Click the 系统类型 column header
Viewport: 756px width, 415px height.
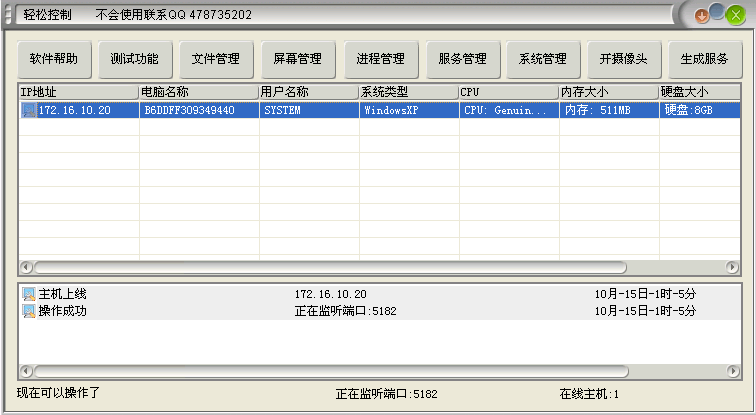pos(408,92)
